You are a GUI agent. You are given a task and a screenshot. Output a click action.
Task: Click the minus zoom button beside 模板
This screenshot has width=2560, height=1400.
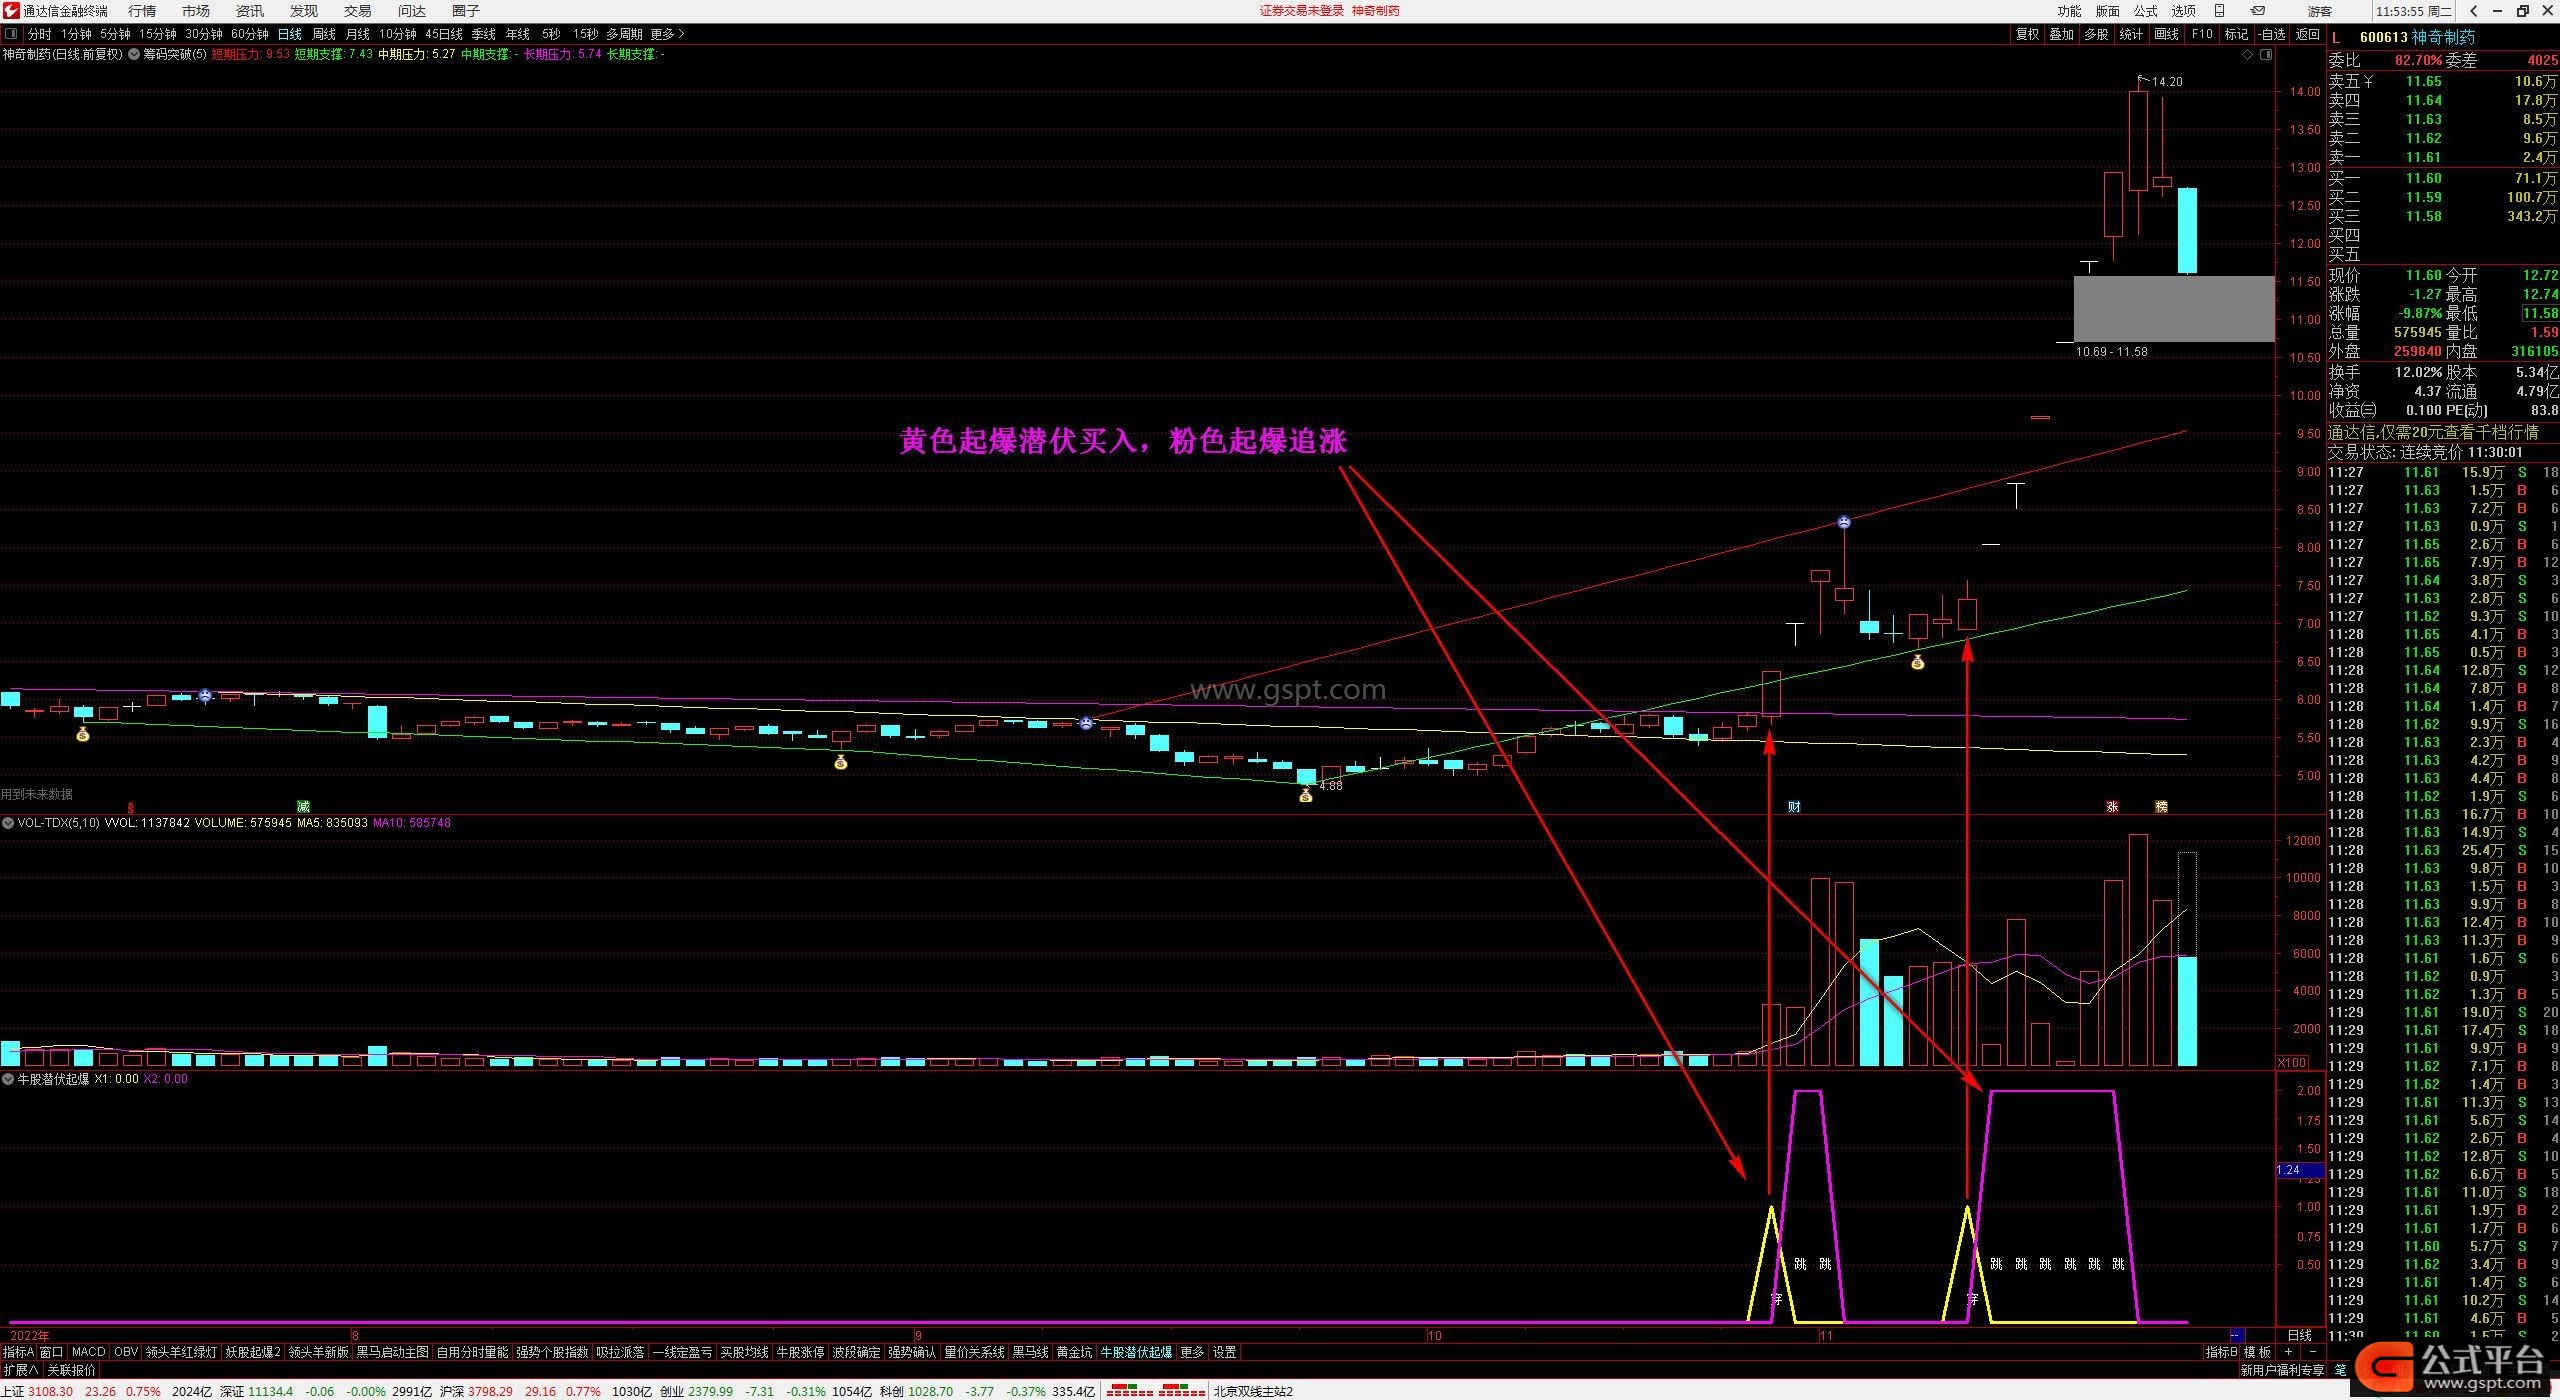click(2312, 1352)
